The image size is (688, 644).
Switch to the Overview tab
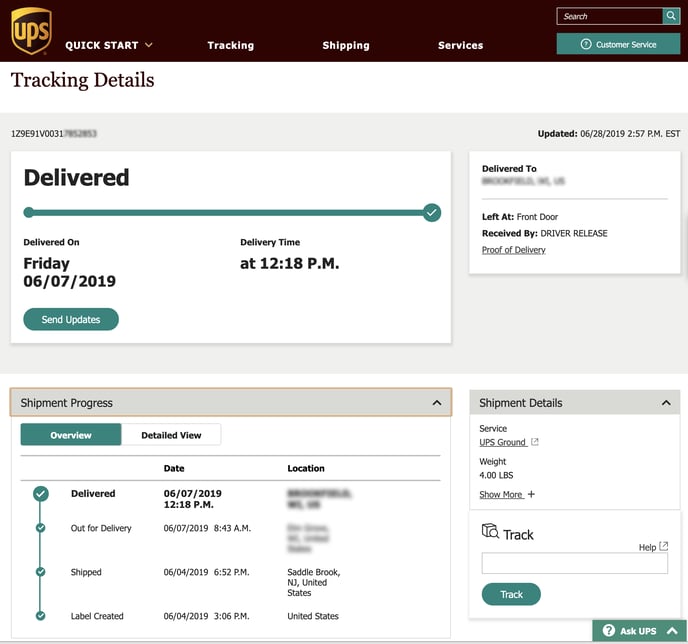71,435
